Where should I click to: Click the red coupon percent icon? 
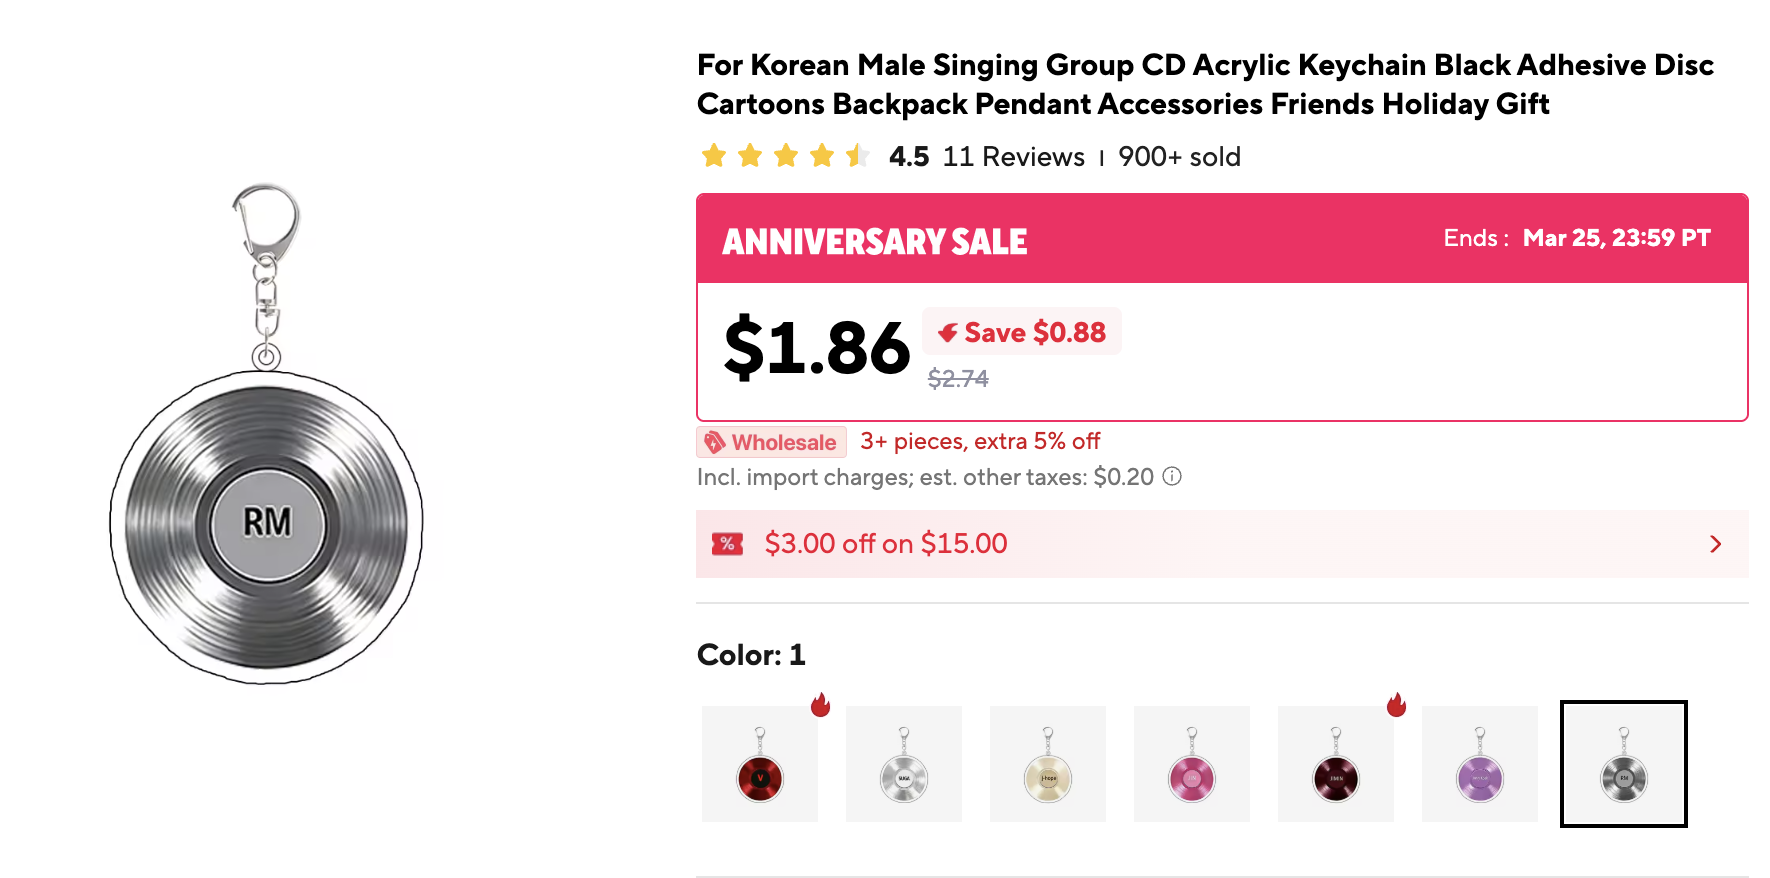(727, 544)
